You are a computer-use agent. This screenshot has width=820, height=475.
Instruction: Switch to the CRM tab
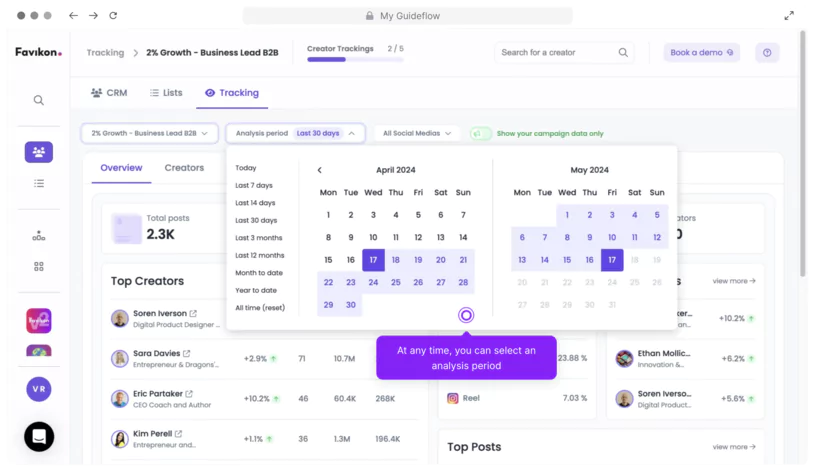[x=109, y=93]
